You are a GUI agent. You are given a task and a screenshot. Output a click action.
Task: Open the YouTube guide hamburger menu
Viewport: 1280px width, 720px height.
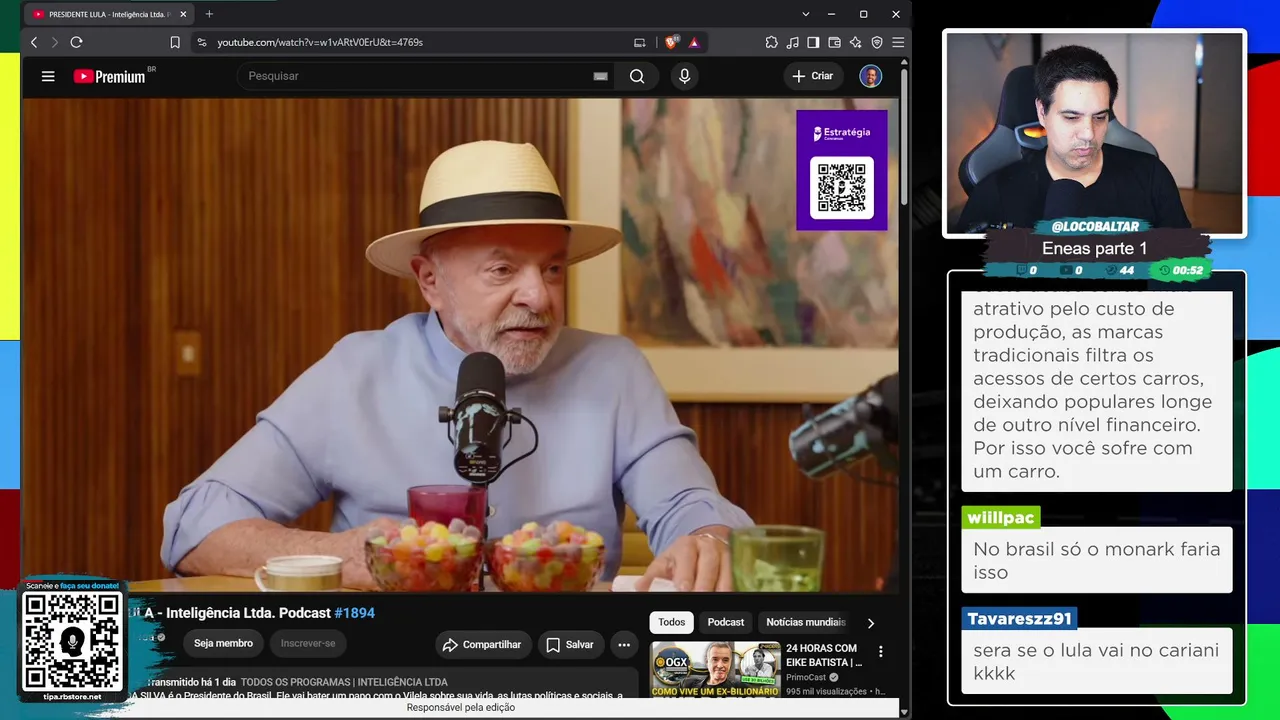(x=48, y=76)
